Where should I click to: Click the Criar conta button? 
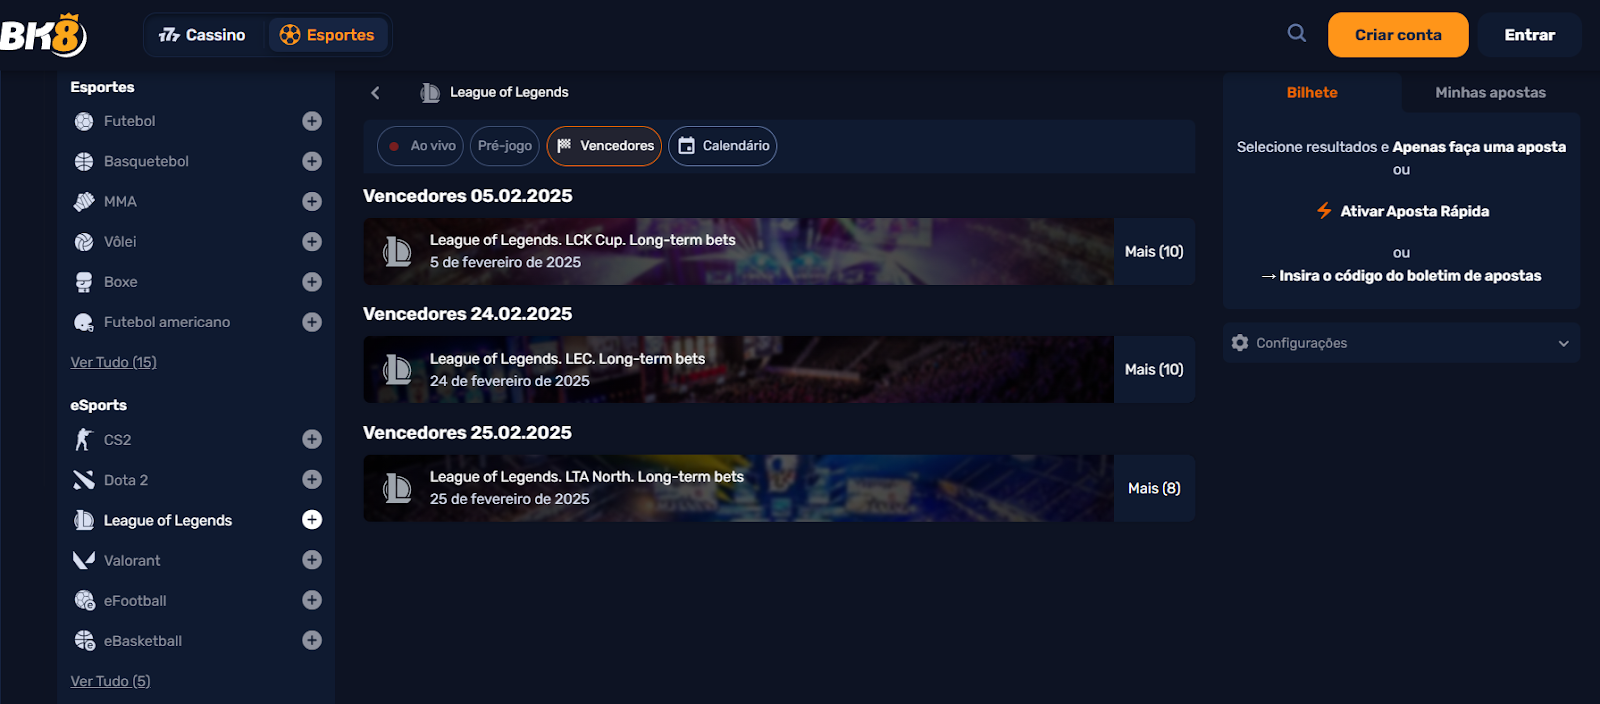(x=1398, y=35)
